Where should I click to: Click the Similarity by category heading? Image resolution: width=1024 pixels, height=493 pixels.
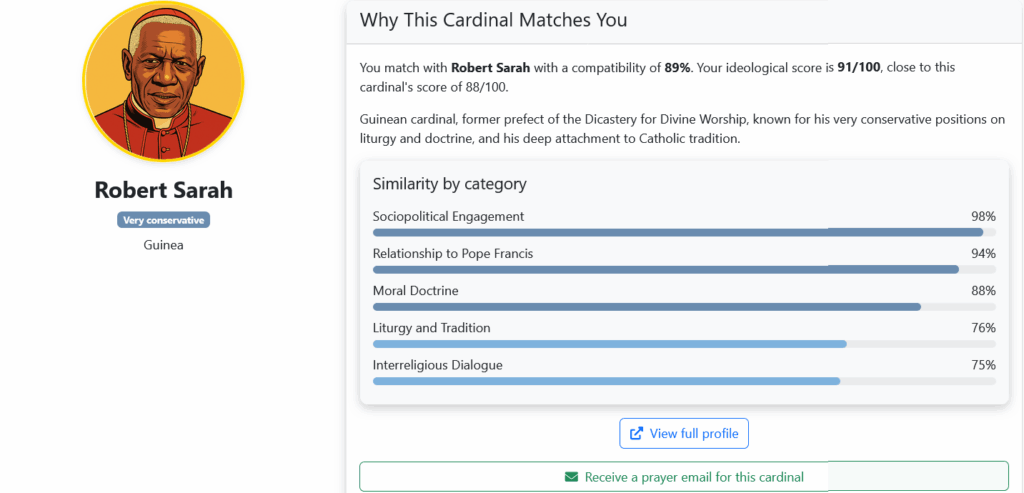[449, 184]
